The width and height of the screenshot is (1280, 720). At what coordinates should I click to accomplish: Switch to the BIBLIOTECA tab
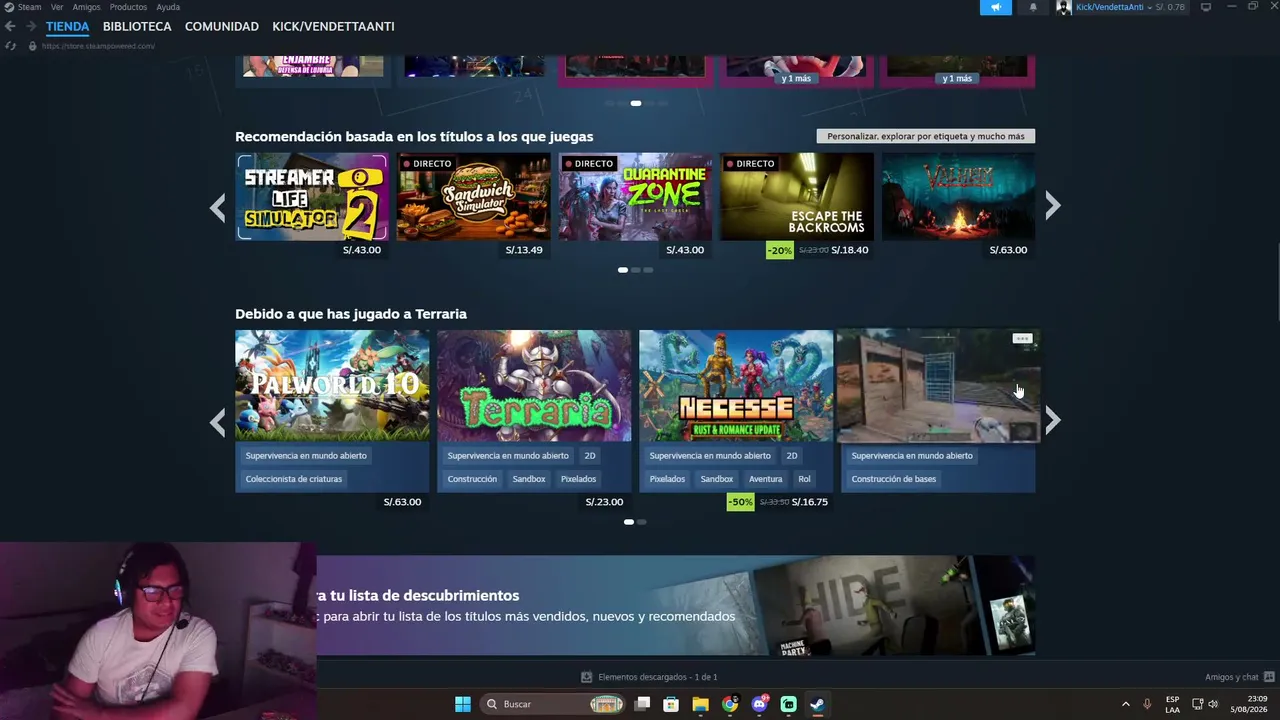[137, 27]
